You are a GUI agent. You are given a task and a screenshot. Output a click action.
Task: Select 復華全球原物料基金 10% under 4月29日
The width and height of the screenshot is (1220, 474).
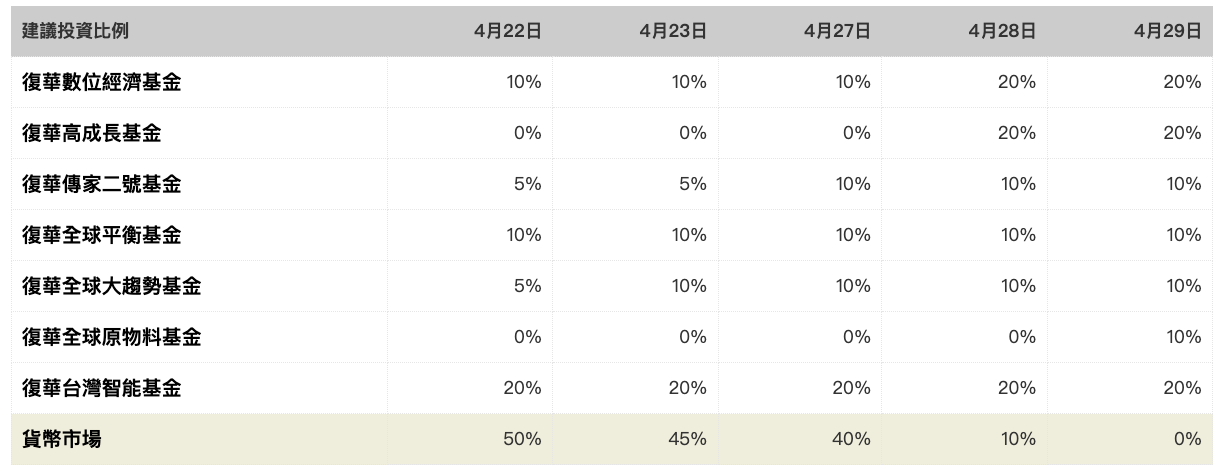point(1184,338)
